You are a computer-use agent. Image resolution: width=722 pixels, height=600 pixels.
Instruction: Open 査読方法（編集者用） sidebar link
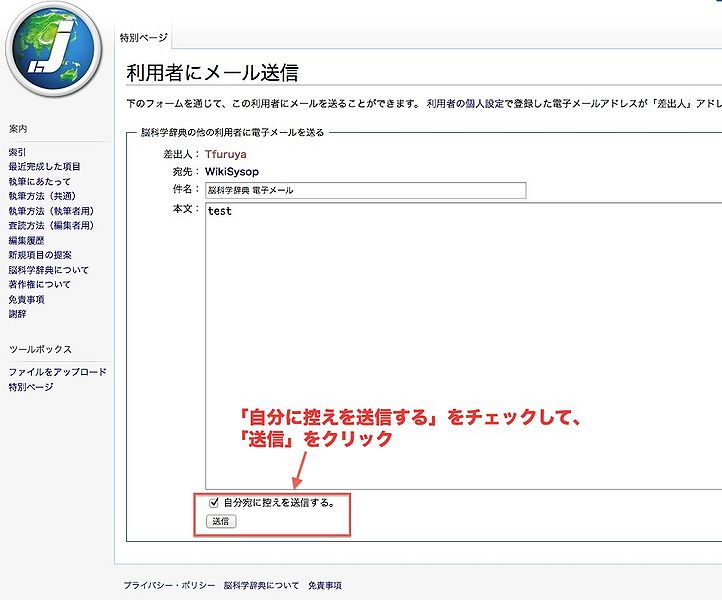(x=51, y=226)
